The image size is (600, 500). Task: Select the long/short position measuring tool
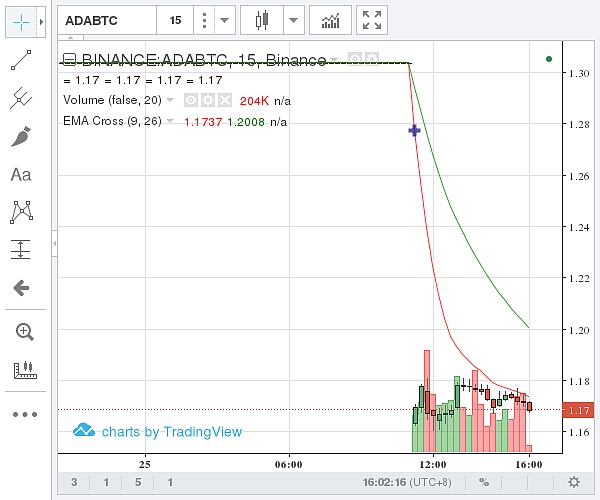(21, 249)
